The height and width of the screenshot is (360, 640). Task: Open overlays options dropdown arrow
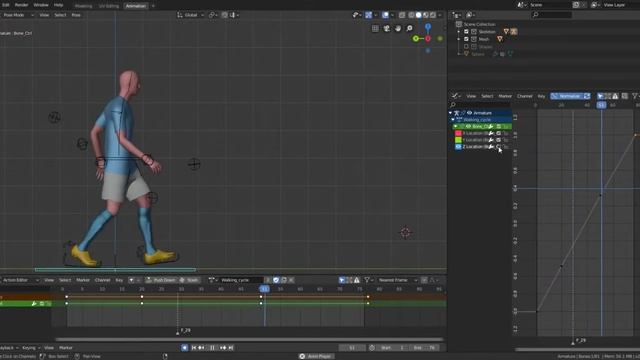pyautogui.click(x=392, y=15)
